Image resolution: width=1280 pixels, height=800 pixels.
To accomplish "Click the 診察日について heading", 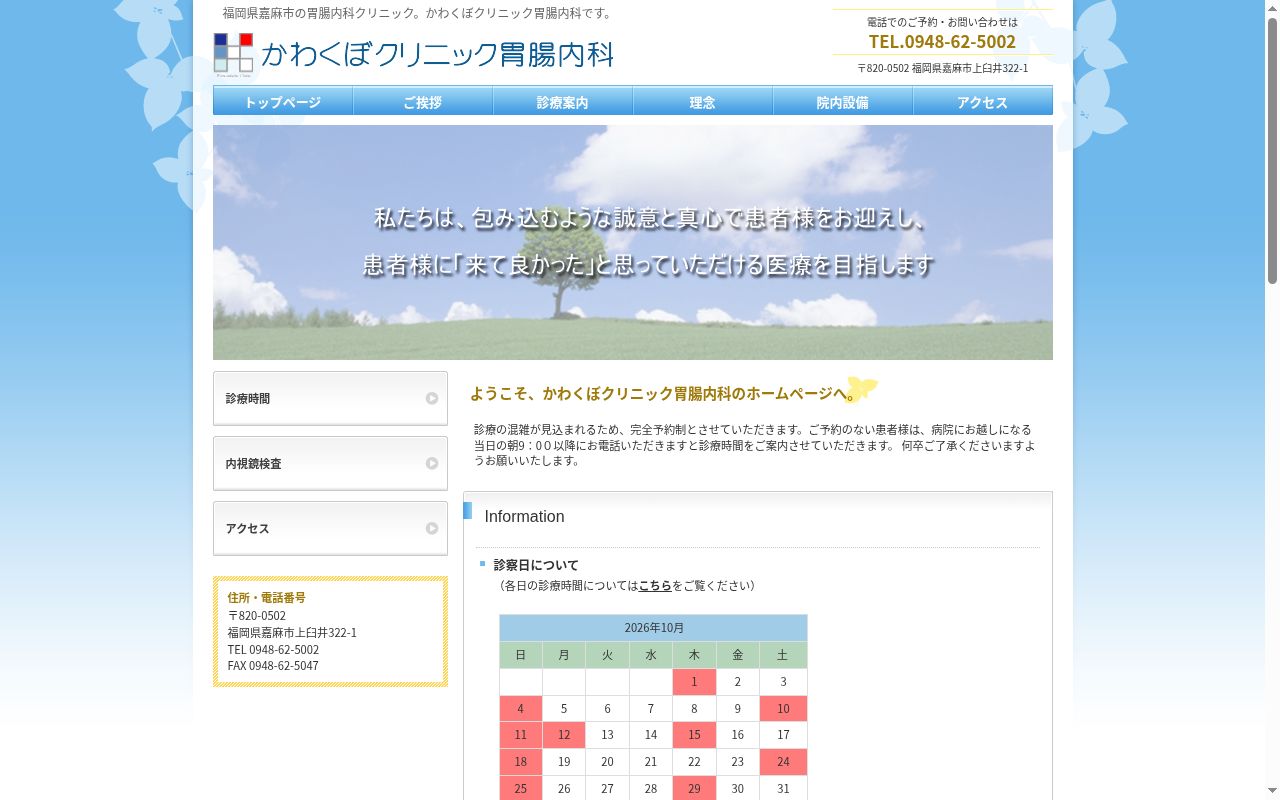I will [536, 565].
